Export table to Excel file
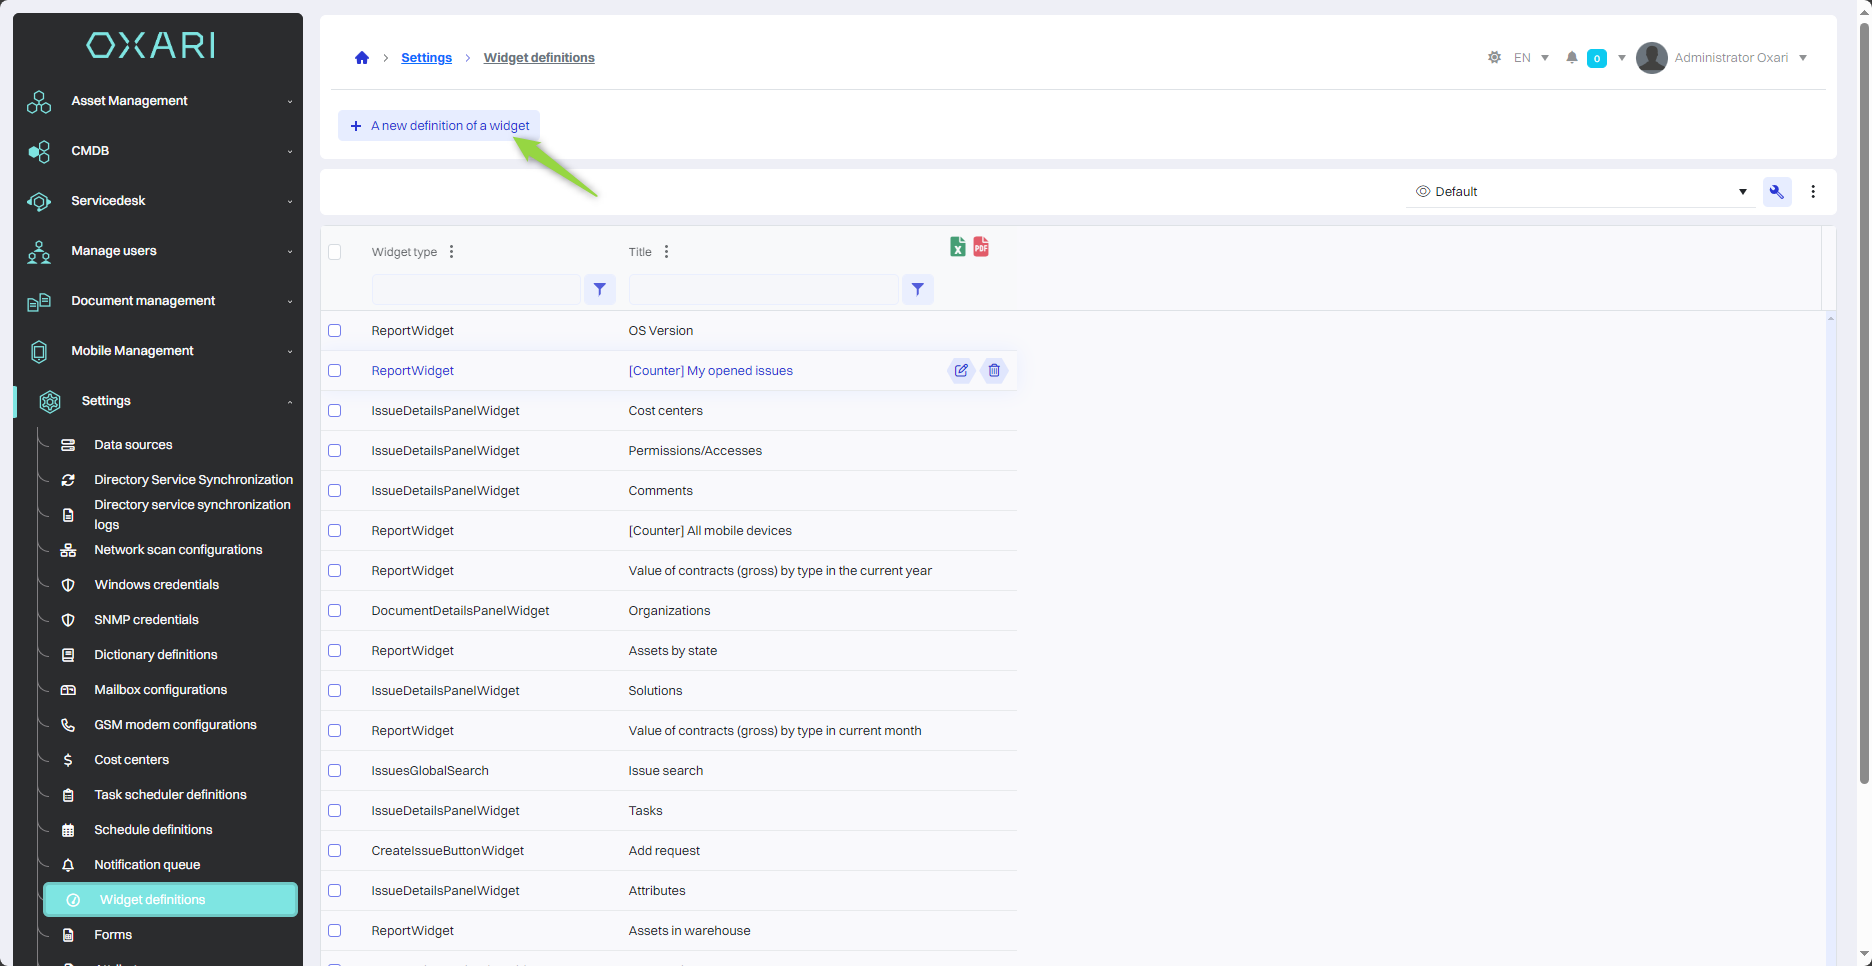The height and width of the screenshot is (966, 1872). pyautogui.click(x=957, y=247)
